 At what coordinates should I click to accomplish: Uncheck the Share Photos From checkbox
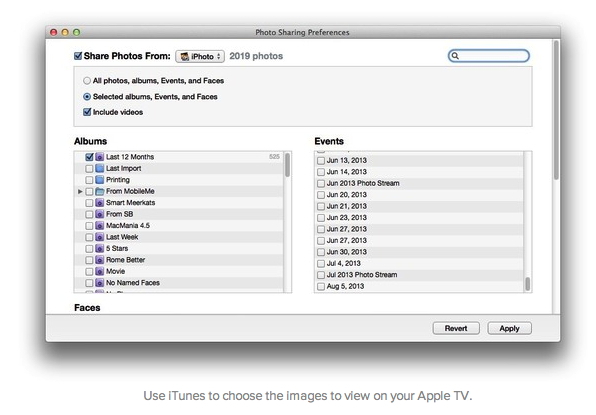click(78, 56)
